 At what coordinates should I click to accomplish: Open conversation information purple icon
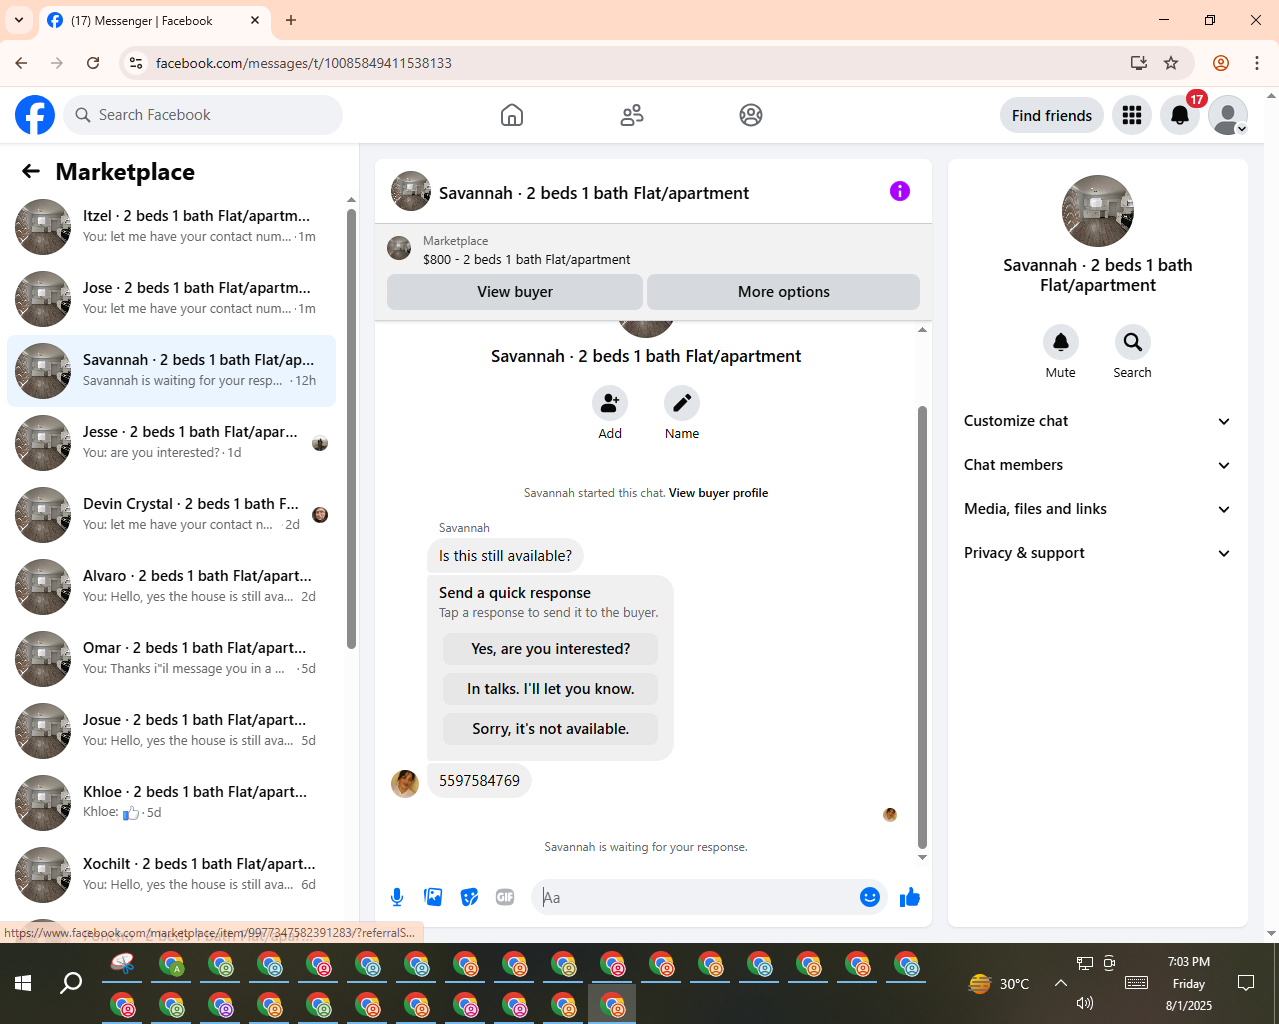coord(900,191)
